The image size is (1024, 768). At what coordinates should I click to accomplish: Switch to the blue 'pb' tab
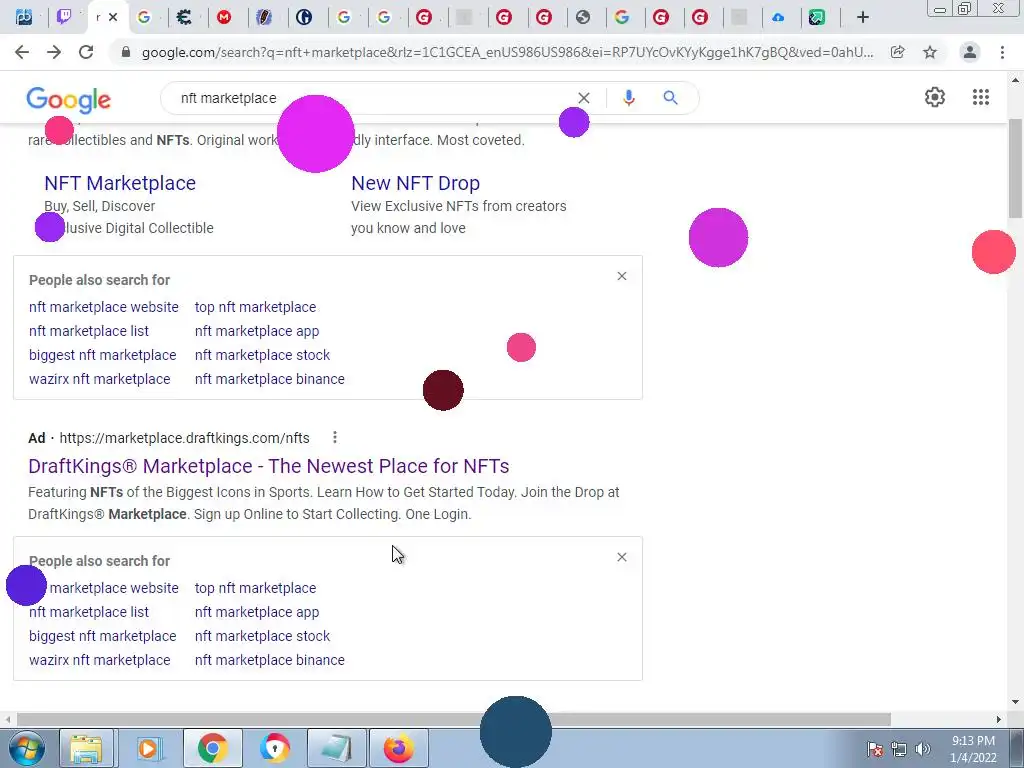point(24,17)
